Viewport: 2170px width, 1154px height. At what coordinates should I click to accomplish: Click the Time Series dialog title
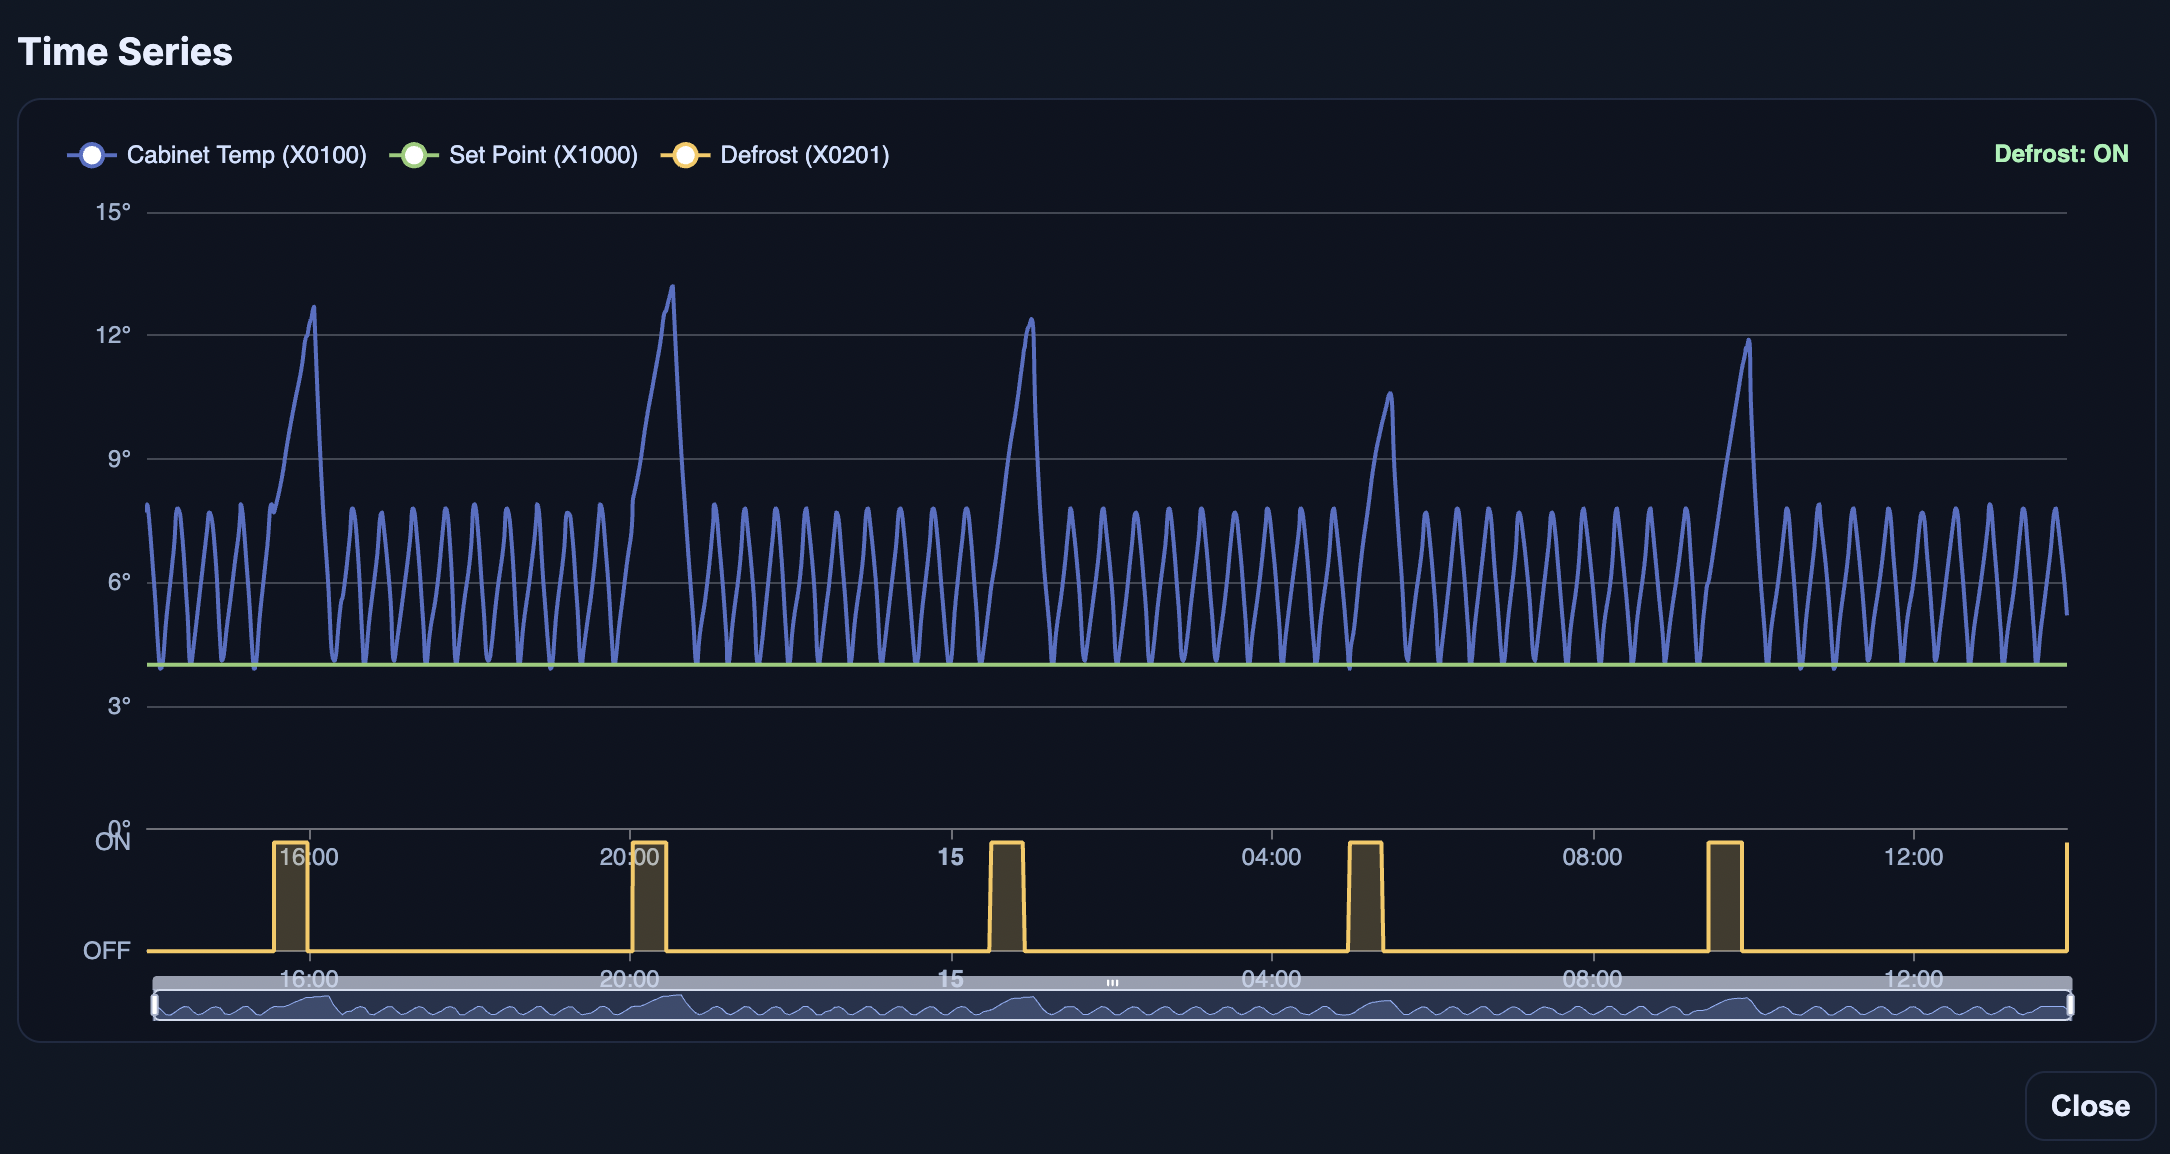(125, 51)
